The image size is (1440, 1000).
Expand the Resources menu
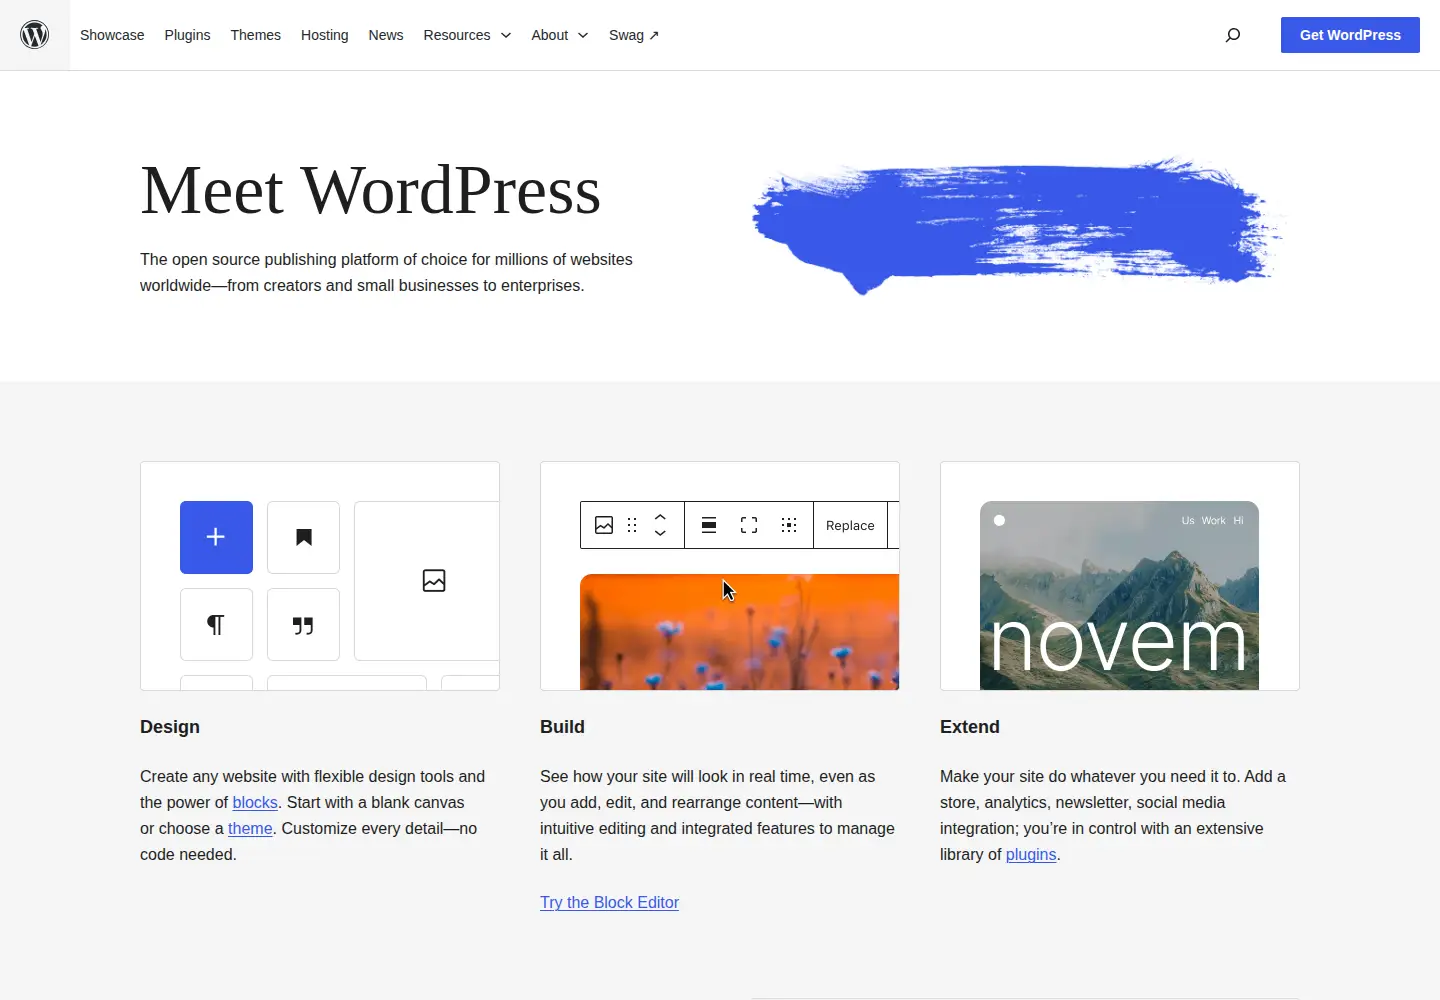click(x=467, y=35)
